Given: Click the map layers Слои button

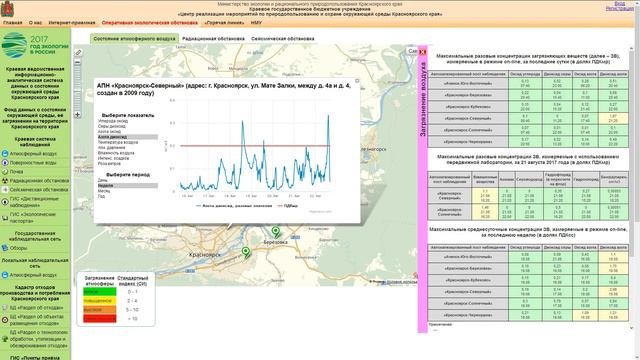Looking at the screenshot, I should tap(412, 51).
